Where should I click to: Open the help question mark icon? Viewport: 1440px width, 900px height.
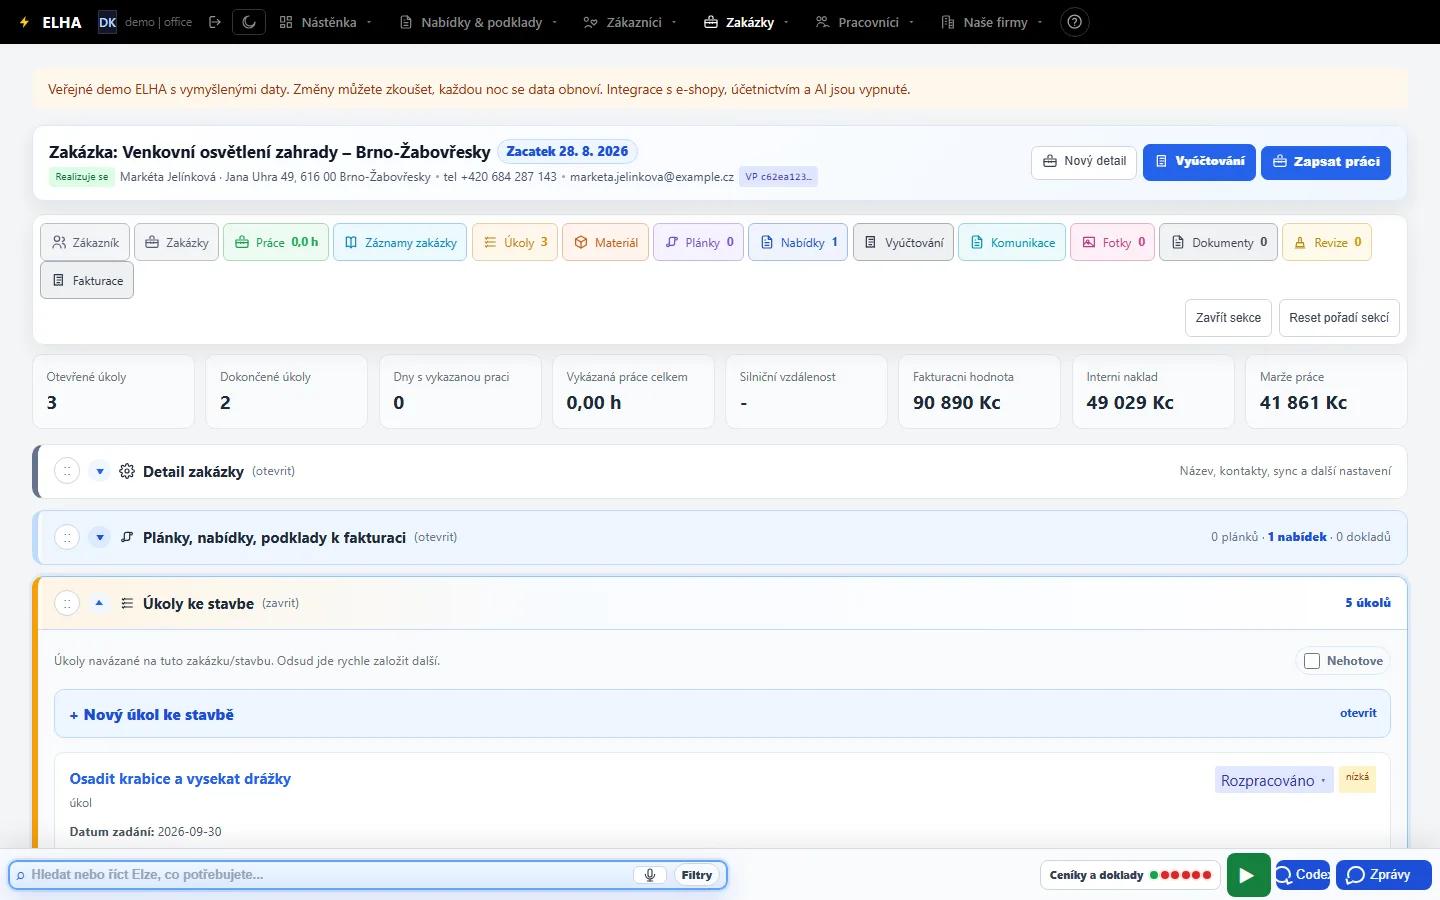(1075, 22)
